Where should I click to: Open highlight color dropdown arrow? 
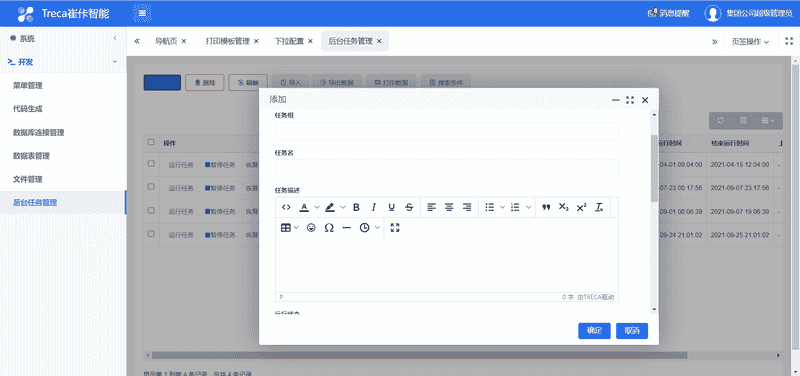[342, 207]
